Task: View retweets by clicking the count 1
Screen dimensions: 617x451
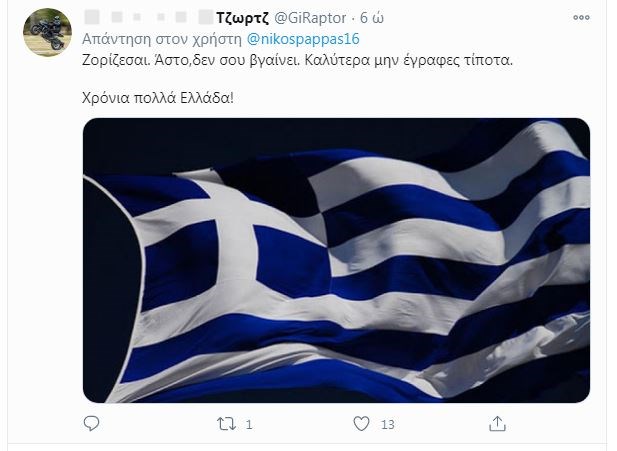Action: (249, 424)
